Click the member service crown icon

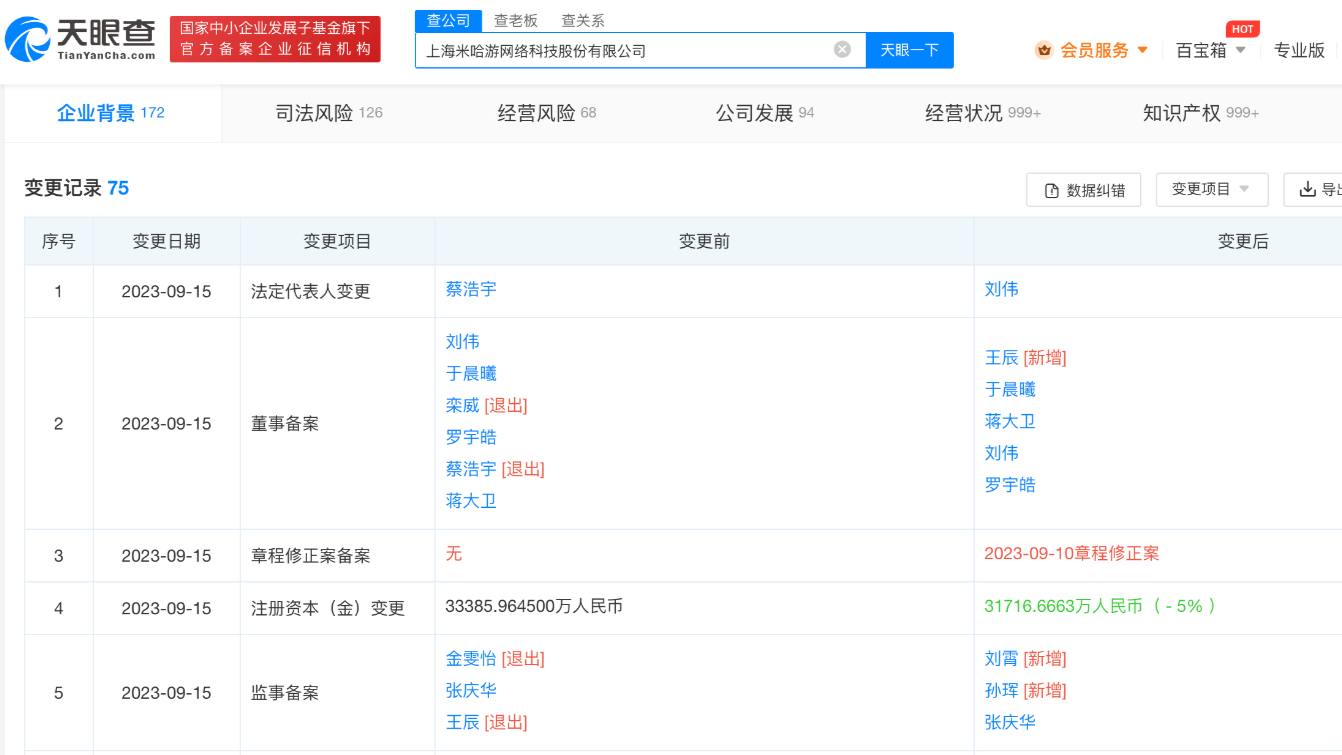[1044, 50]
